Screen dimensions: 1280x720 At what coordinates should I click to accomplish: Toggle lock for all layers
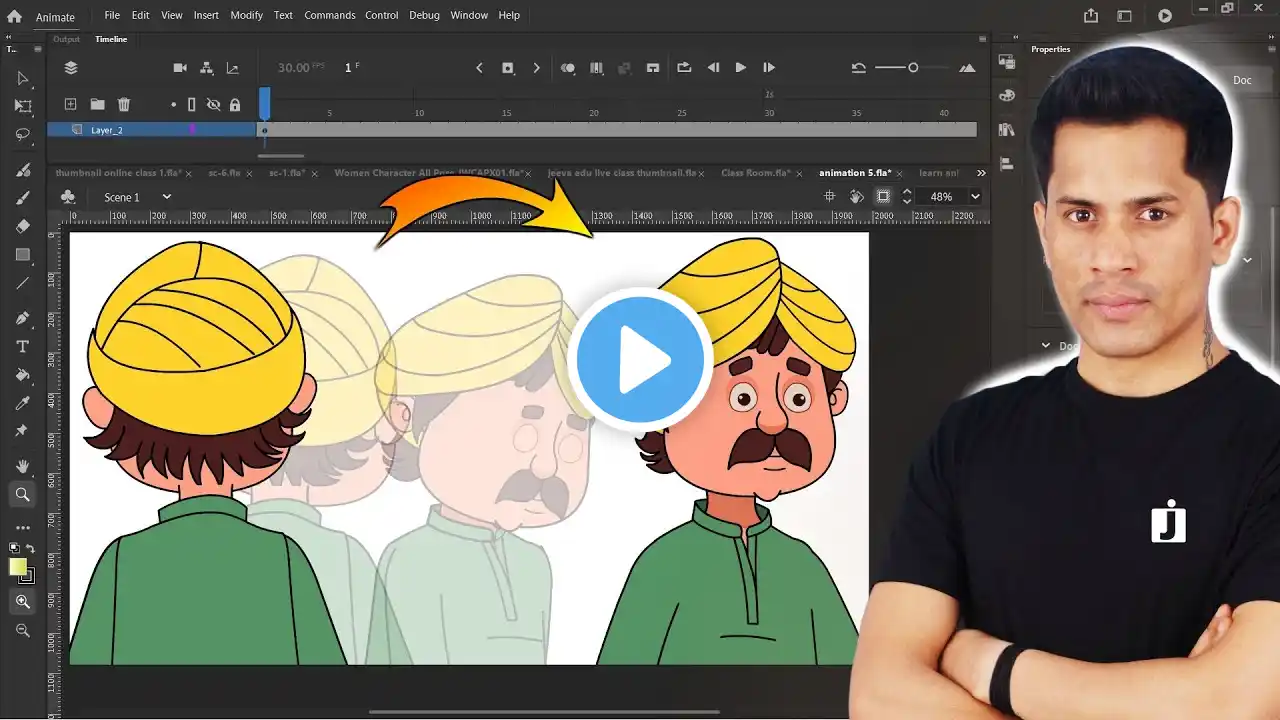tap(235, 104)
